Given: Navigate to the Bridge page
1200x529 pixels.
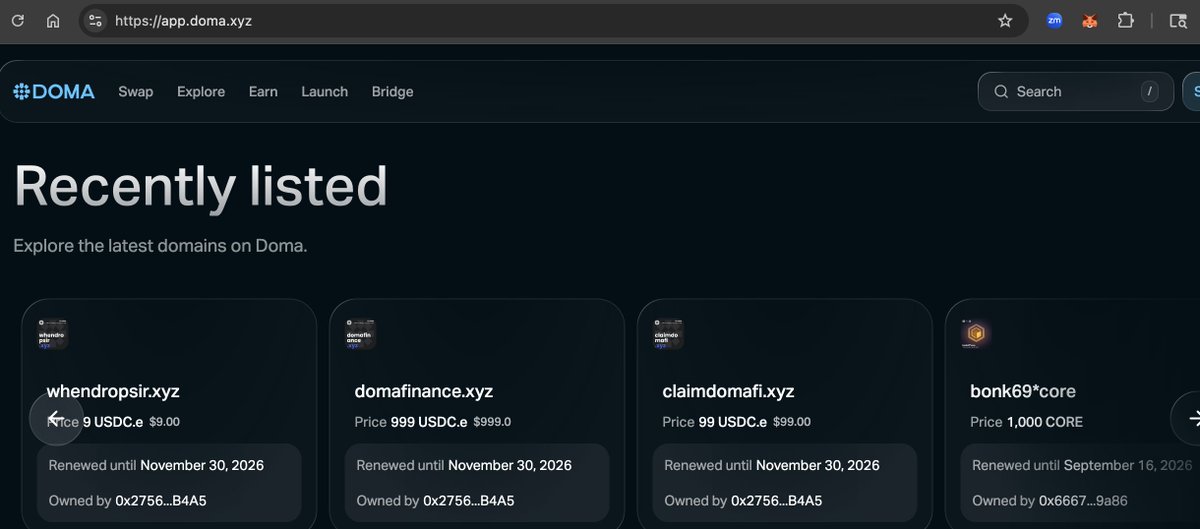Looking at the screenshot, I should point(392,91).
